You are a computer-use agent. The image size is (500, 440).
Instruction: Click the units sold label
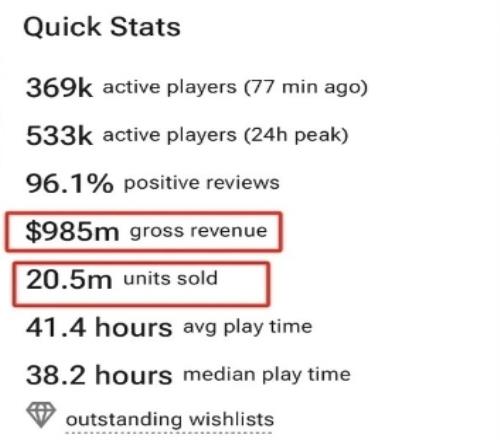[171, 279]
